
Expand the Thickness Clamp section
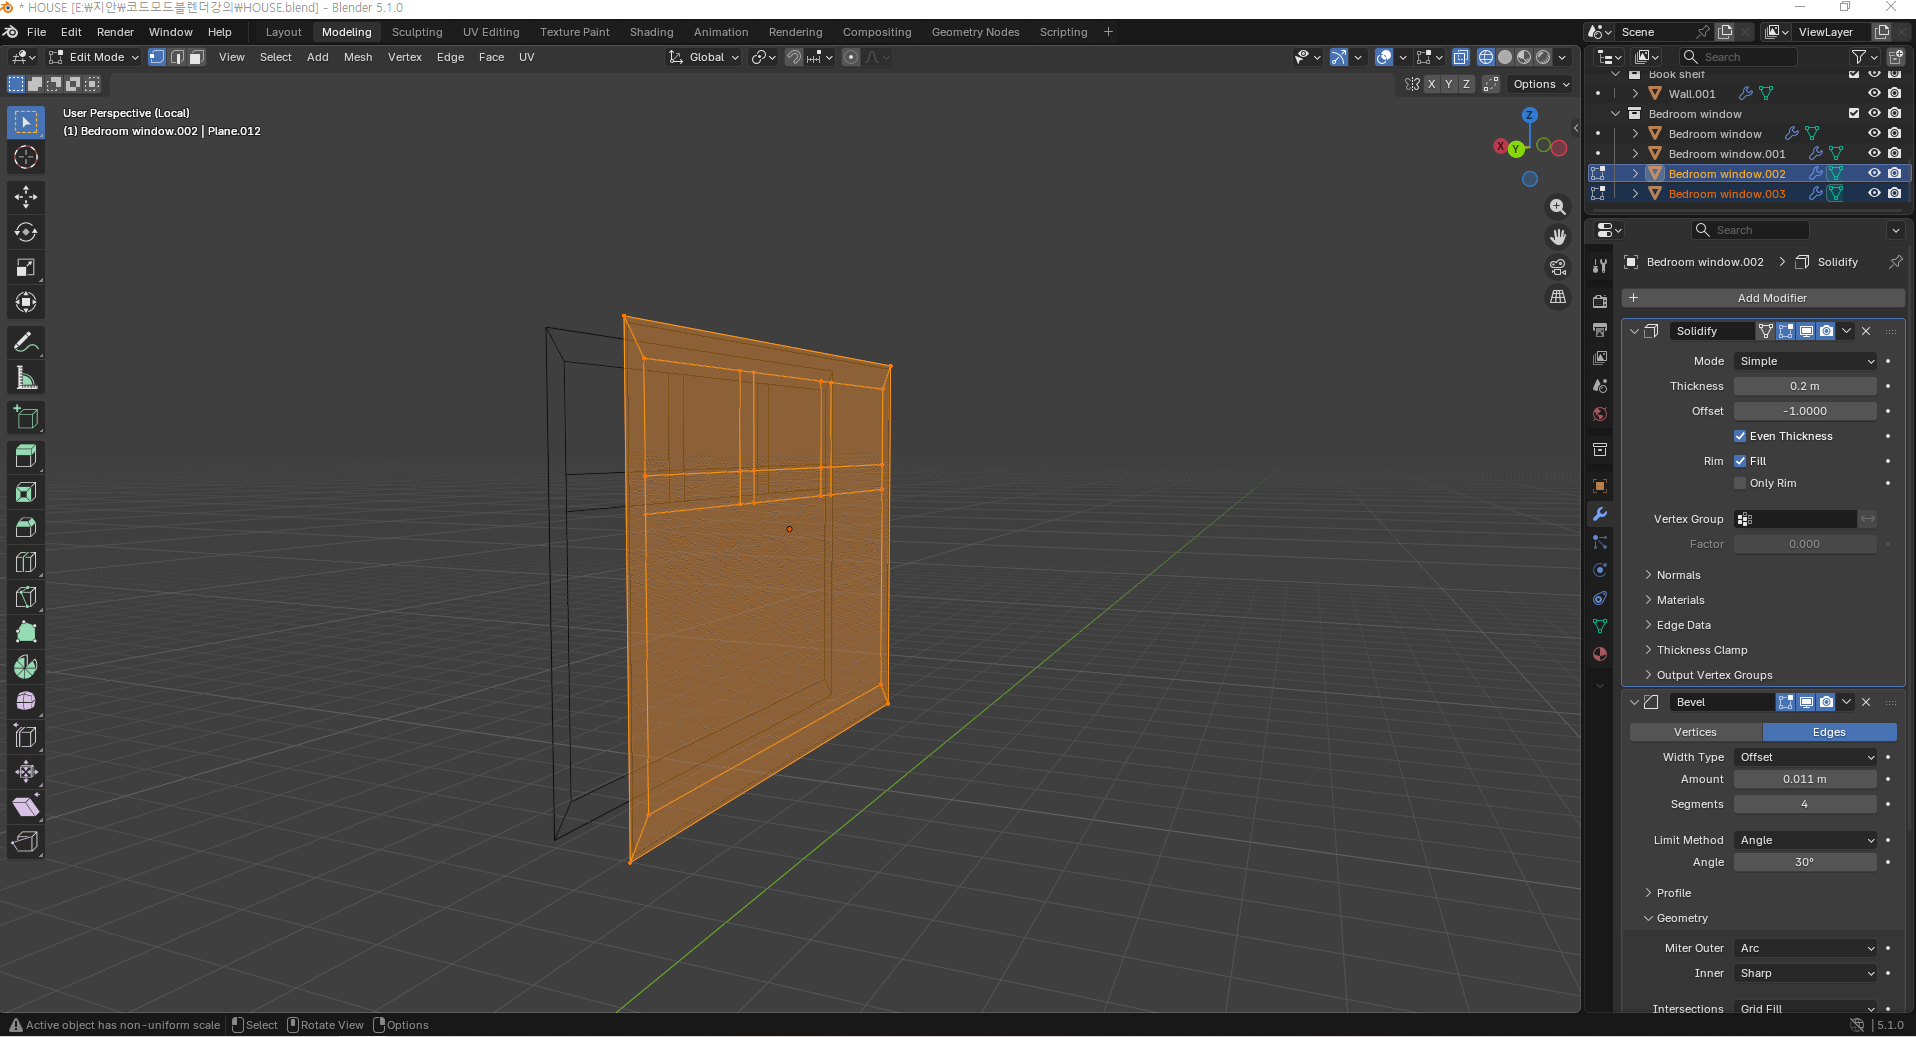[x=1701, y=650]
